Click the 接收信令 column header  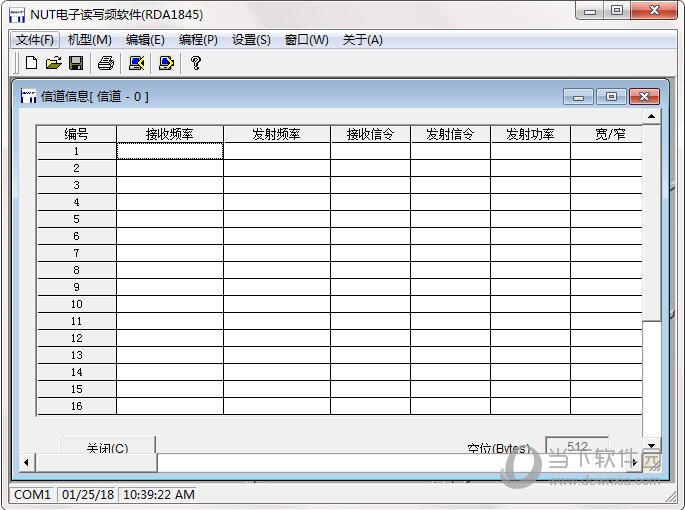(x=370, y=134)
